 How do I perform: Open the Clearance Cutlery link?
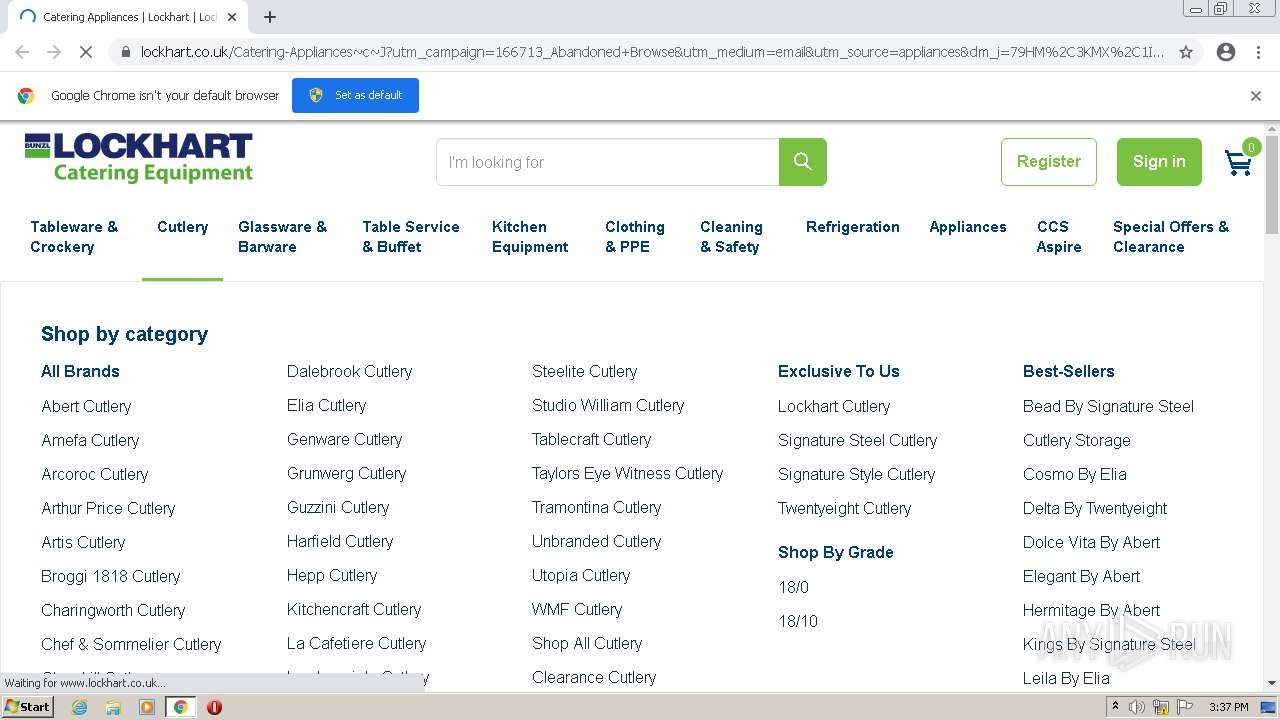(594, 677)
